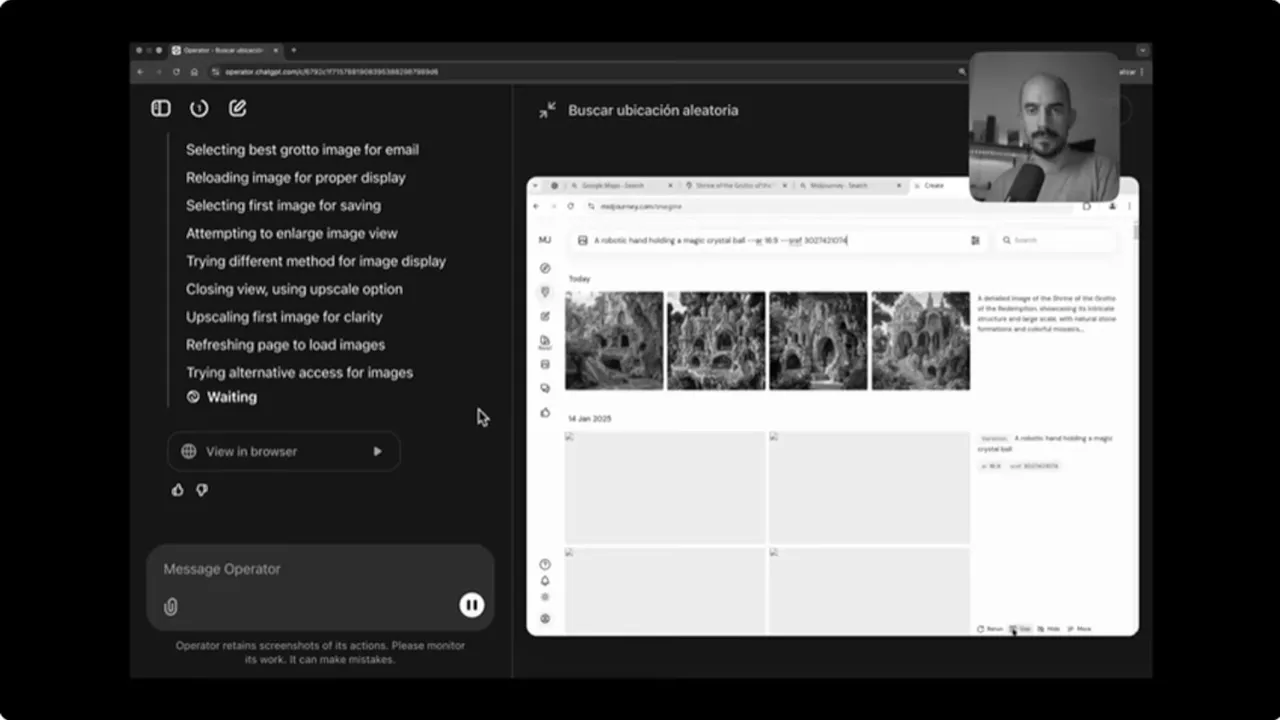
Task: Start a new task with the compose icon
Action: tap(237, 108)
